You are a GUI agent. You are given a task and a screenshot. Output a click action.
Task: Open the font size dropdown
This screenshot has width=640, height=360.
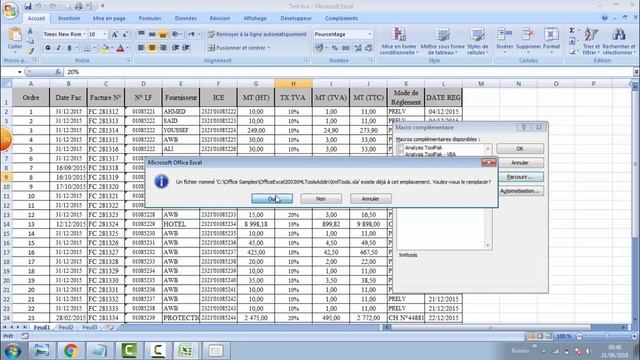(104, 34)
